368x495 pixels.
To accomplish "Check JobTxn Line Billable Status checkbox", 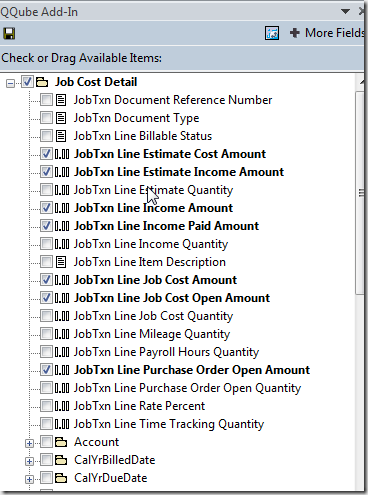I will pos(46,135).
